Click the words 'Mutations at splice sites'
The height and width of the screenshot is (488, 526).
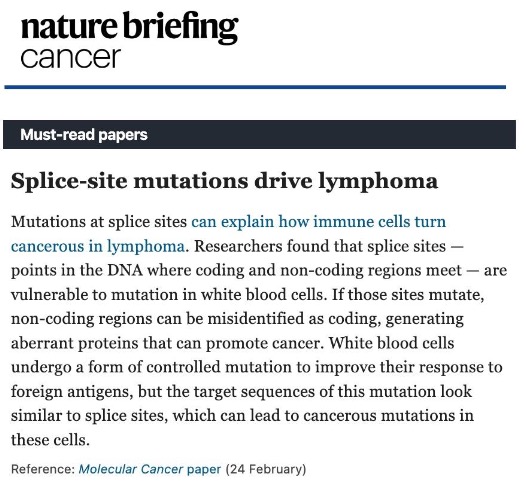pos(99,222)
